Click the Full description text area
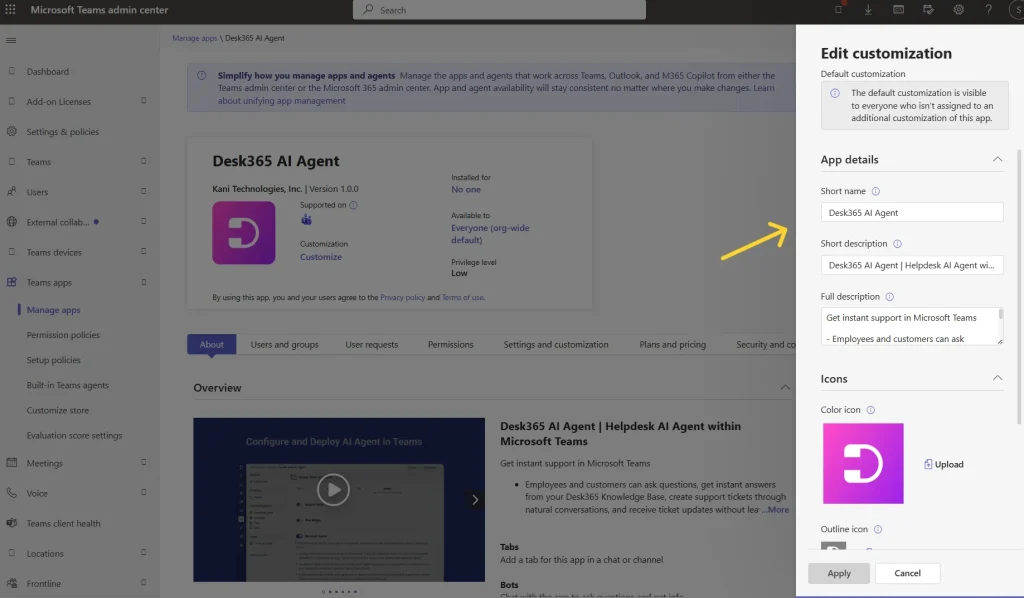This screenshot has height=598, width=1024. coord(912,326)
